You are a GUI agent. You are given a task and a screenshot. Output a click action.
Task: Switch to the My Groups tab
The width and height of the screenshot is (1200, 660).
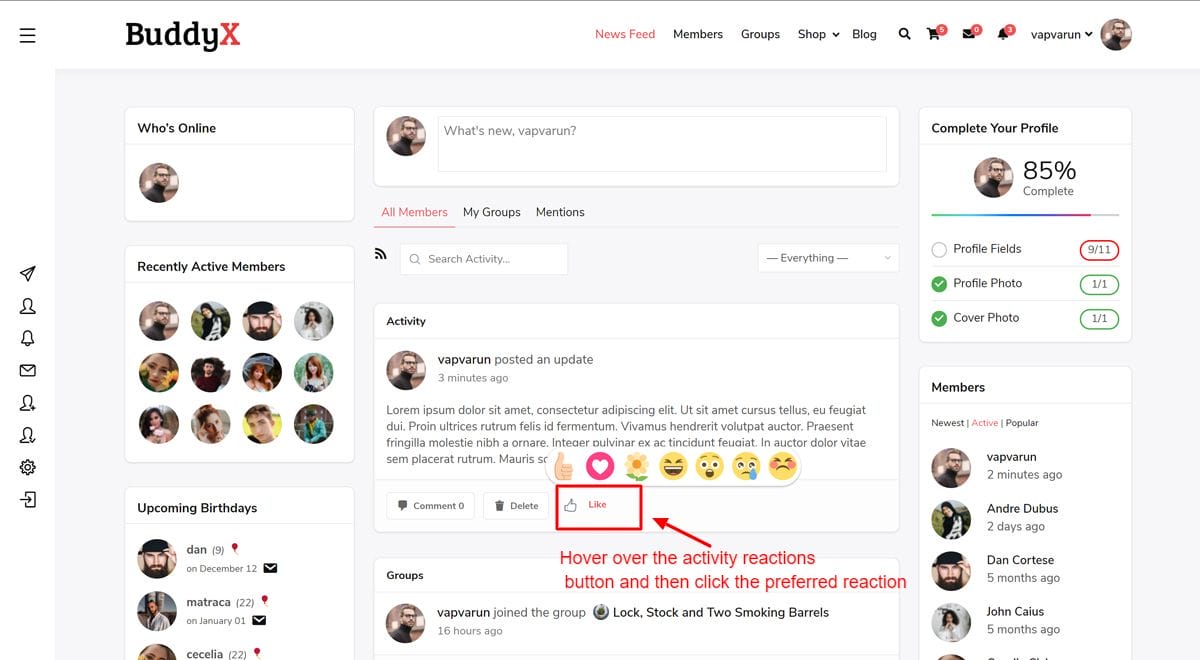491,212
